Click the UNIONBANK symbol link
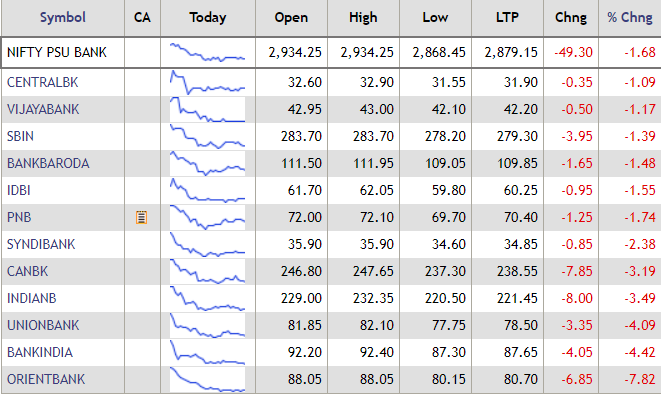The image size is (661, 394). (x=43, y=325)
